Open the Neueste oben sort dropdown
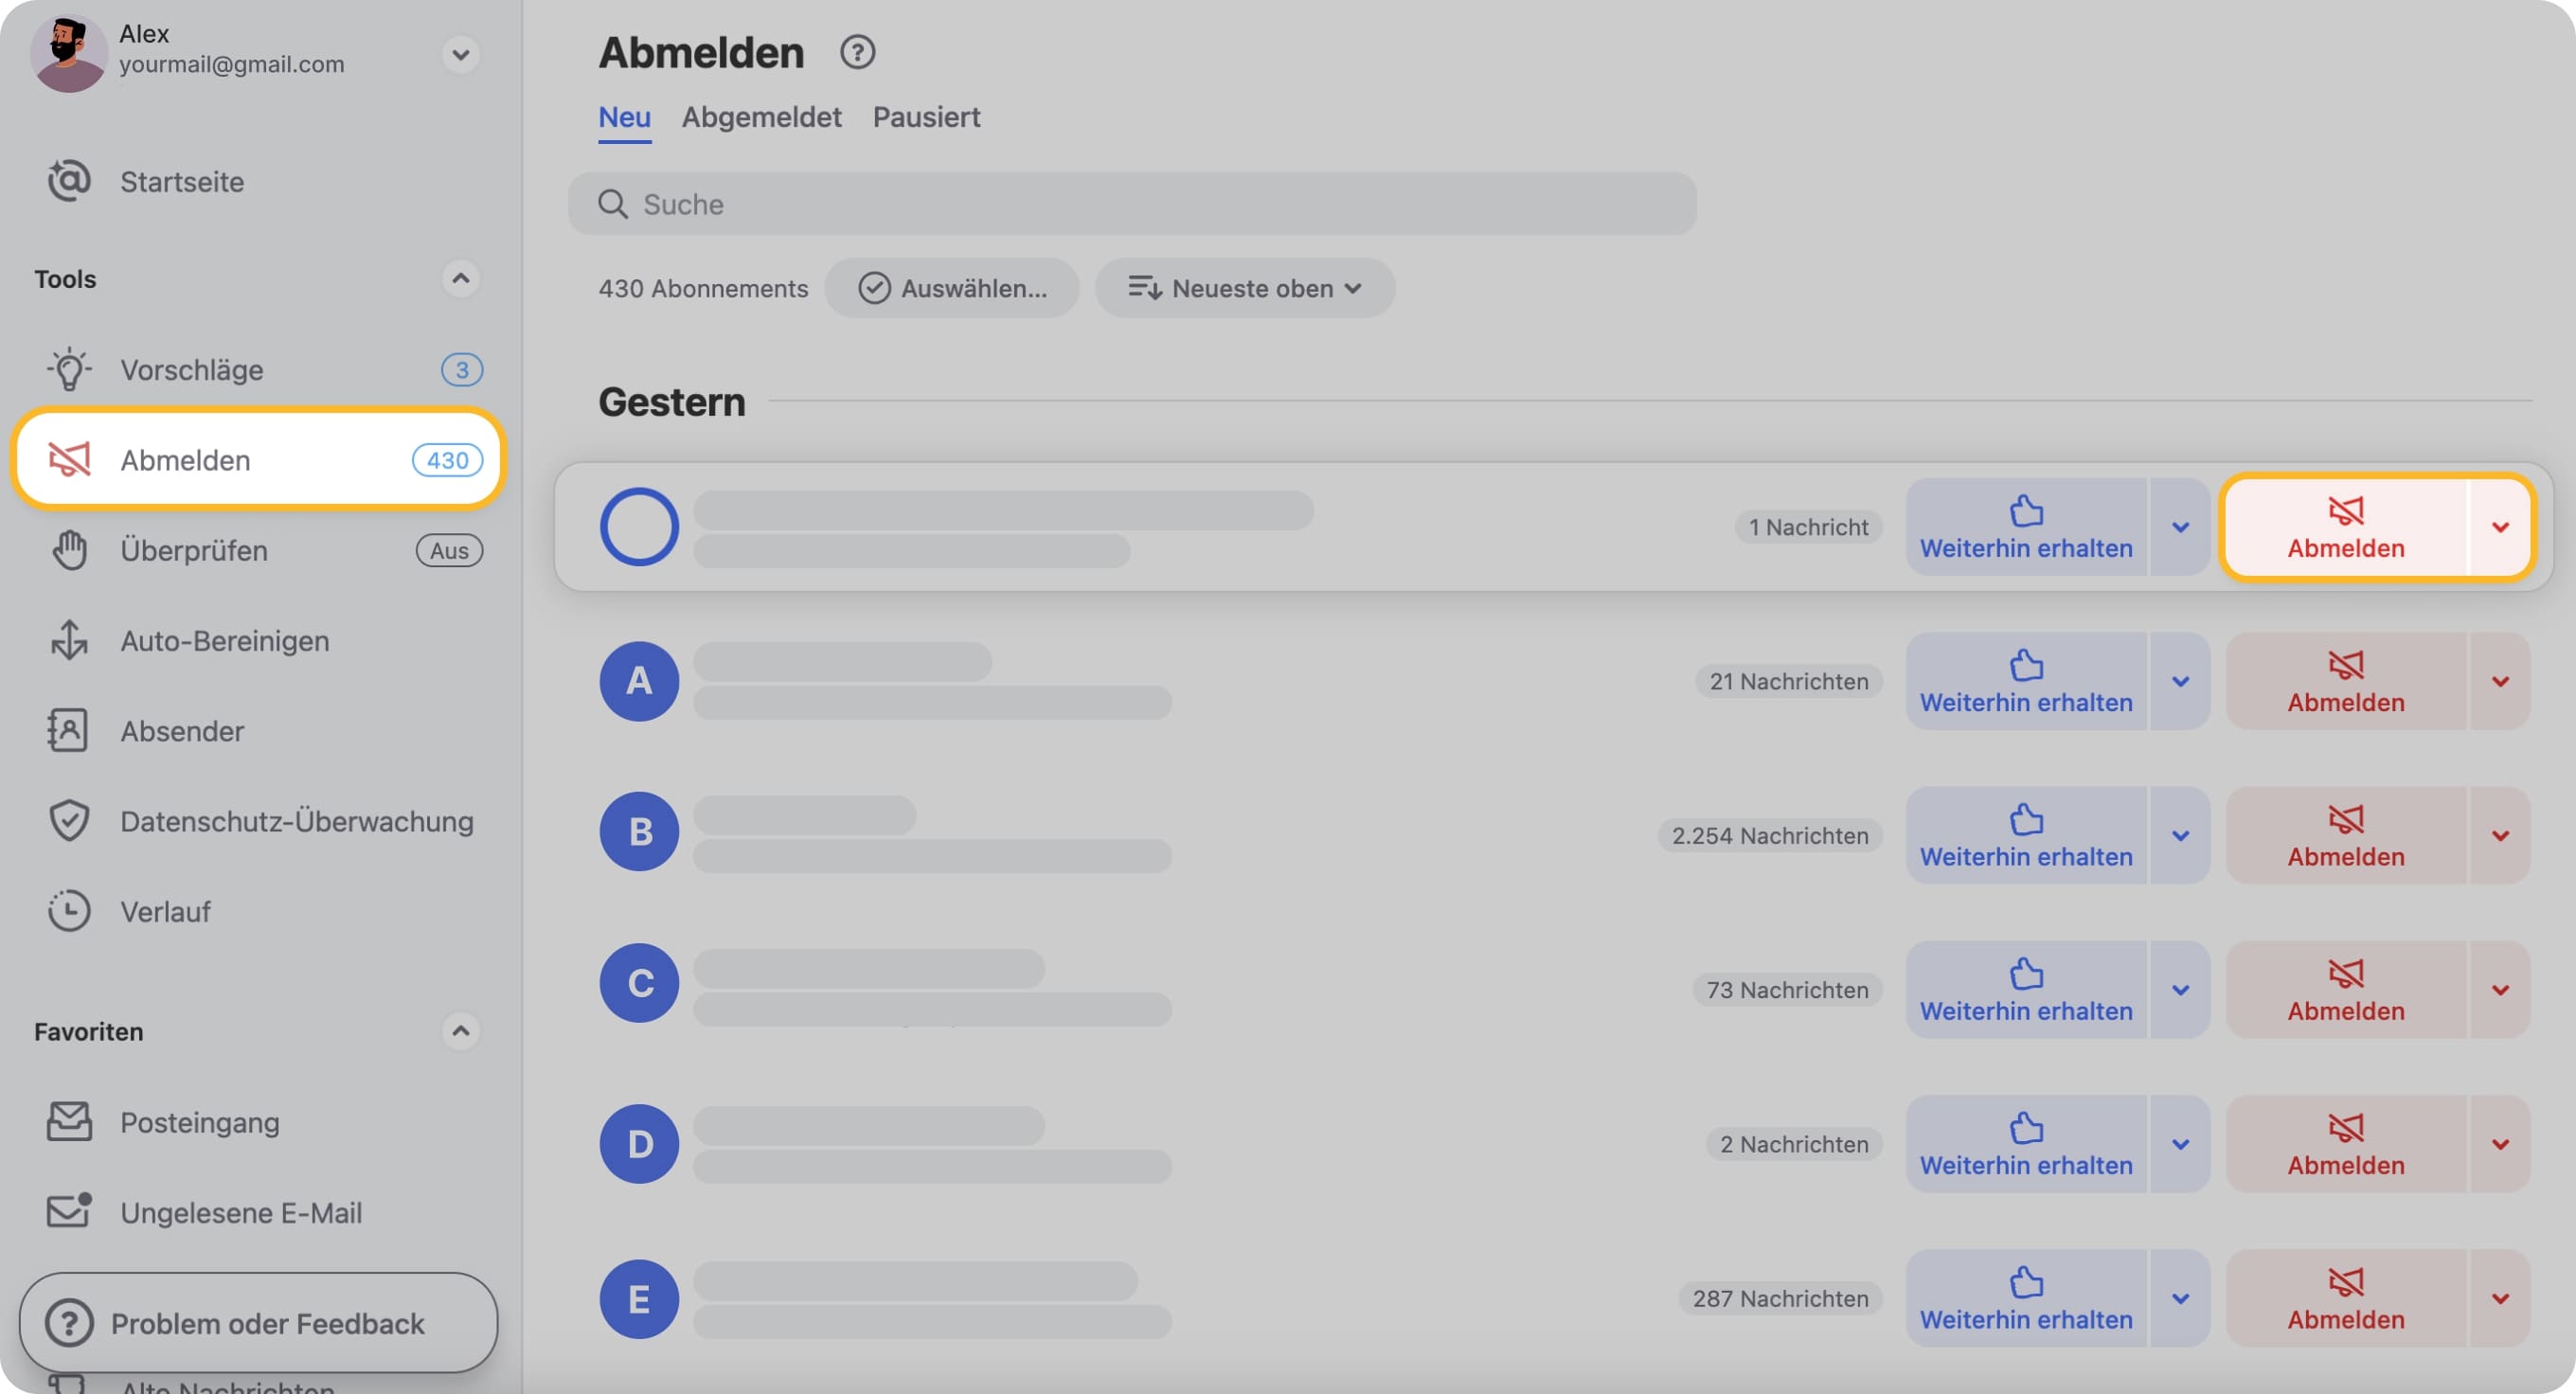This screenshot has width=2576, height=1394. point(1246,288)
